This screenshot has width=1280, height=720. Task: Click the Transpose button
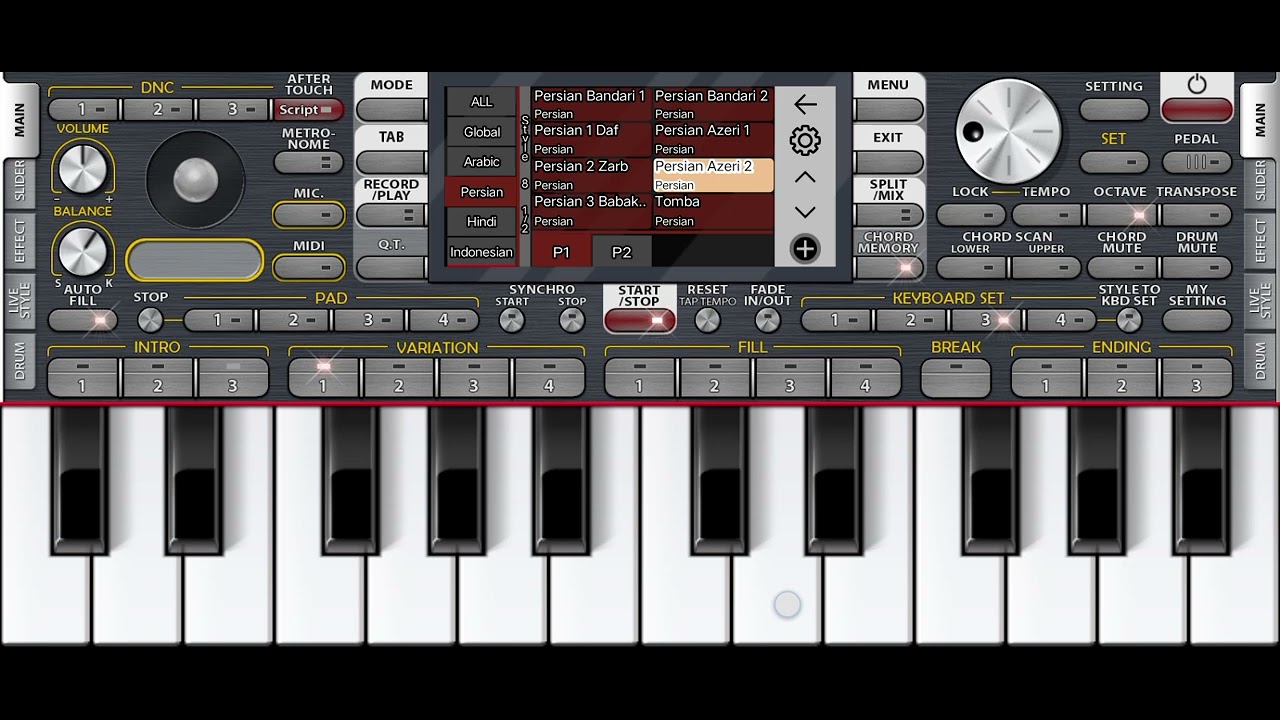pyautogui.click(x=1197, y=215)
